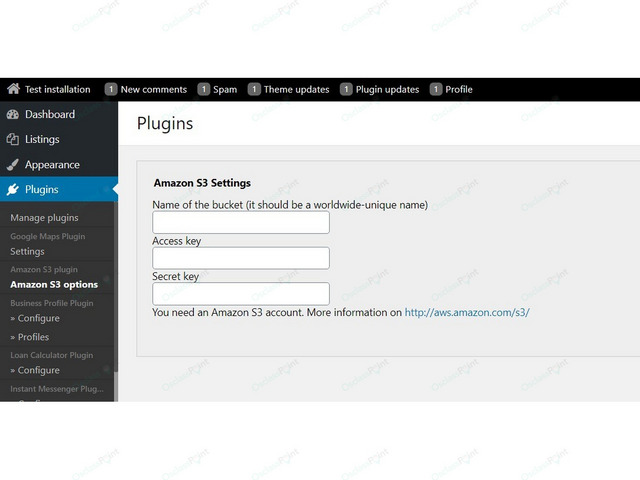Select Plugins in the sidebar

click(42, 189)
